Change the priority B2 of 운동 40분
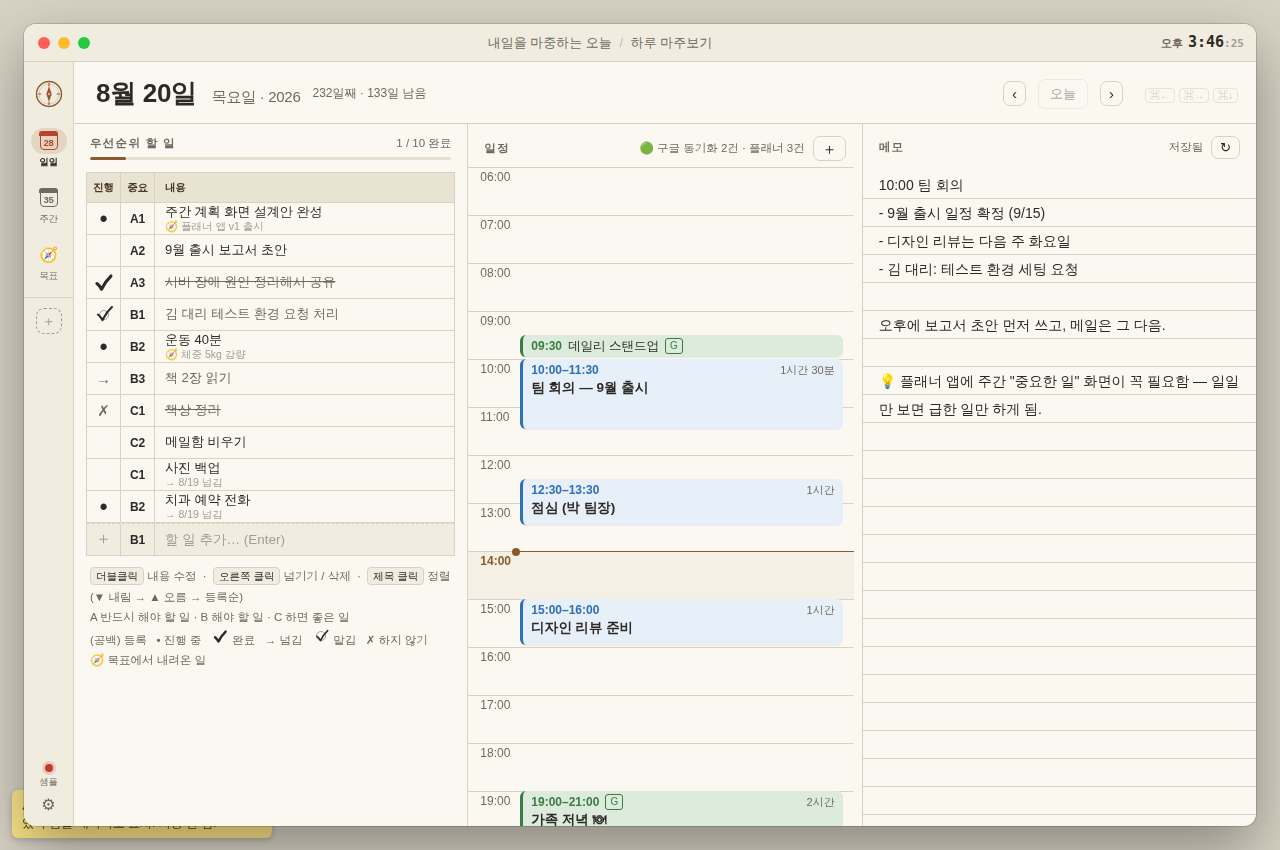This screenshot has width=1280, height=850. point(137,347)
